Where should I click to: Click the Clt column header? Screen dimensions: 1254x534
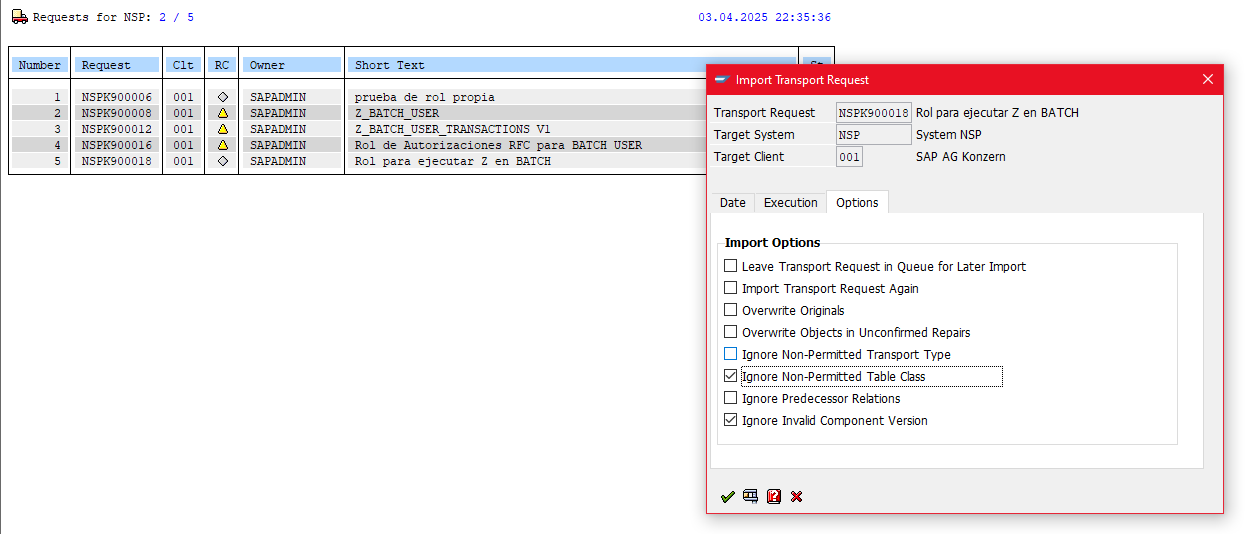pos(183,65)
